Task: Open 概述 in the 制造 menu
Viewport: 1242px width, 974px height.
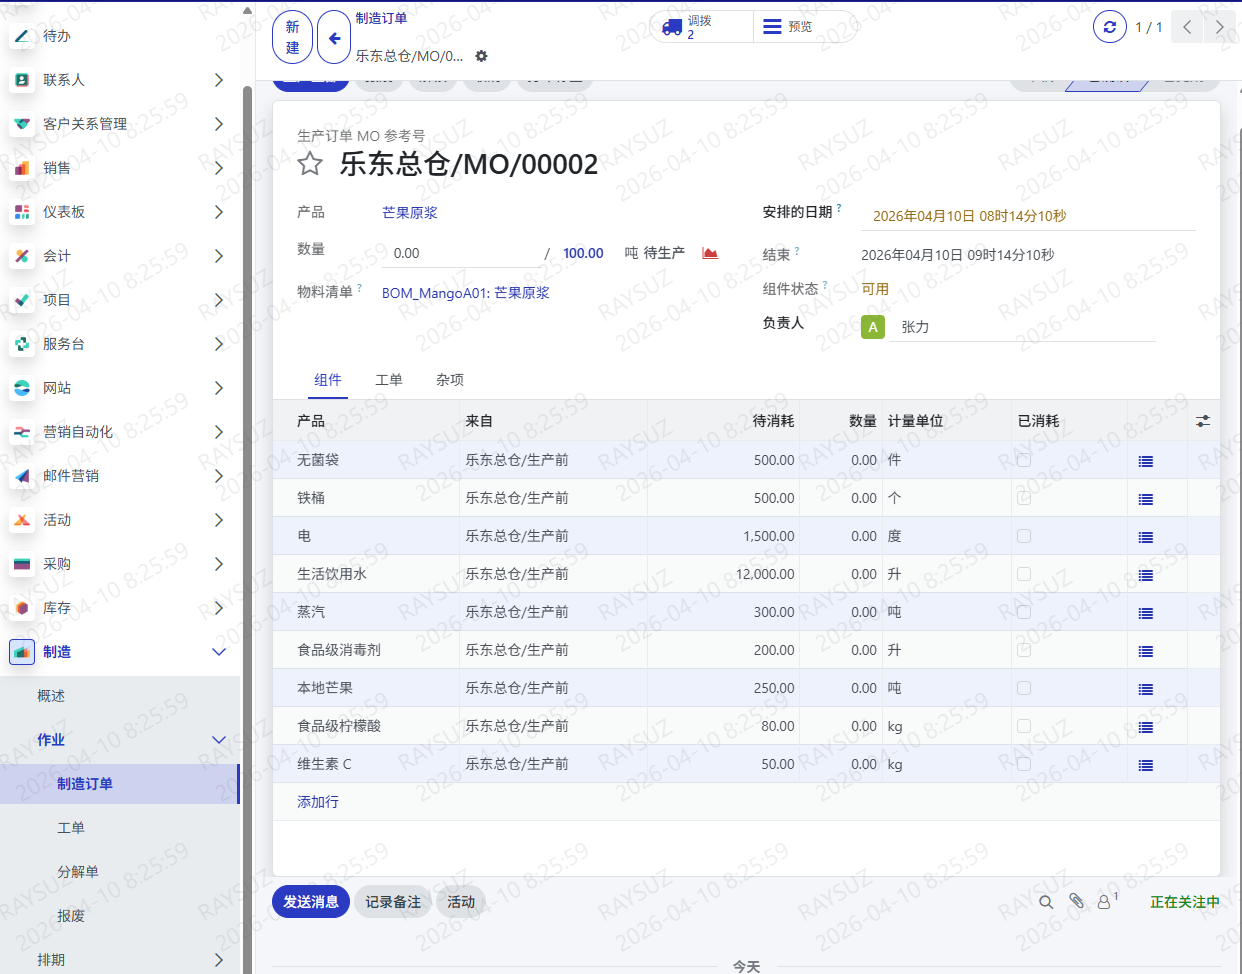Action: [51, 696]
